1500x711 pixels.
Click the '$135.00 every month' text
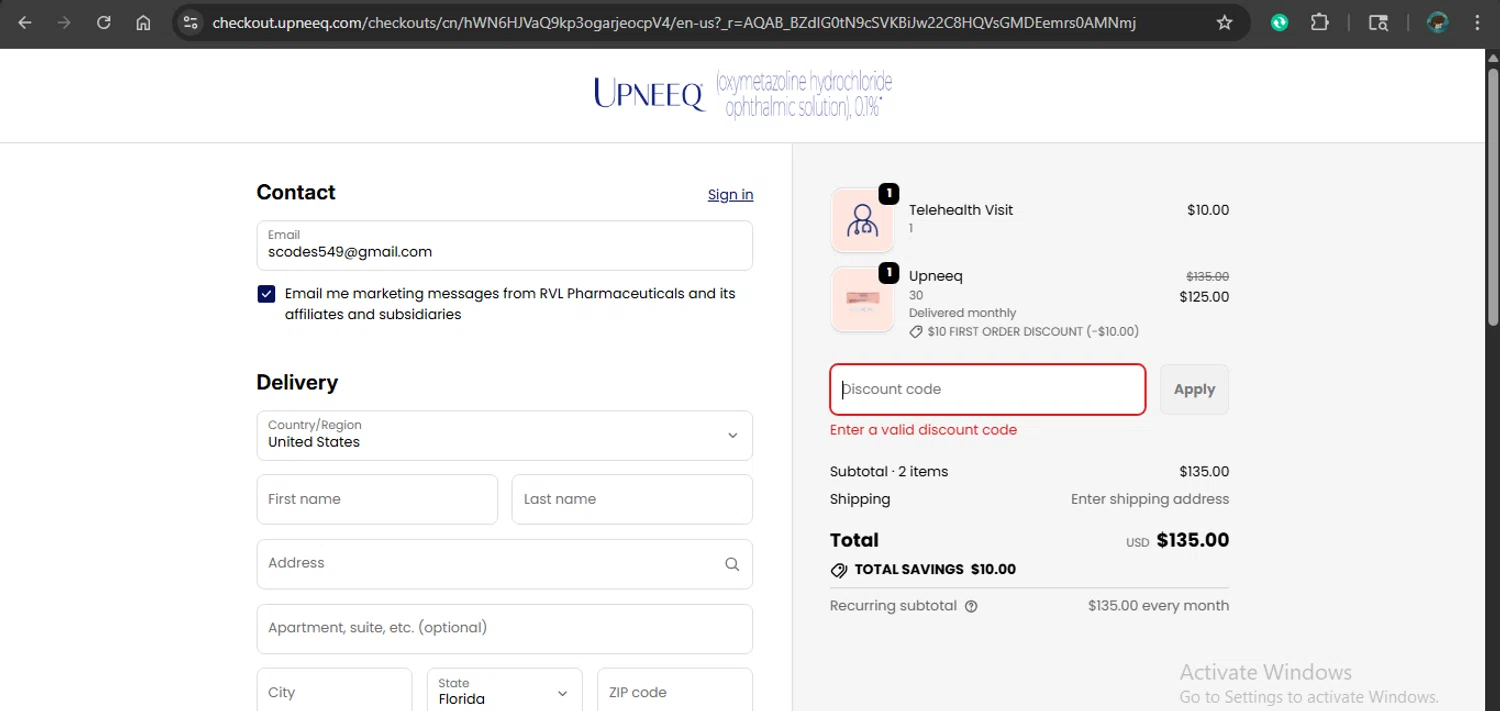point(1158,606)
